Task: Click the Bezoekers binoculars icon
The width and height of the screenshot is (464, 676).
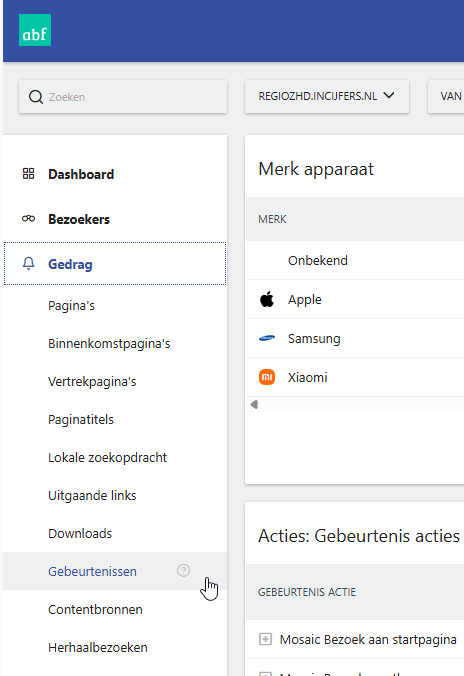Action: pyautogui.click(x=28, y=219)
